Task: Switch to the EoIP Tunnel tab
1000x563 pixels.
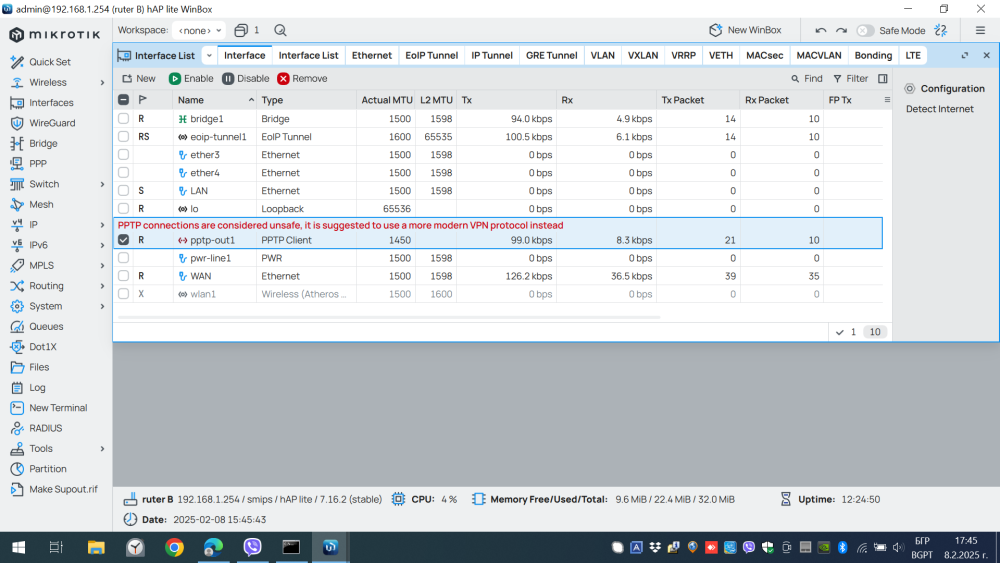Action: pyautogui.click(x=431, y=56)
